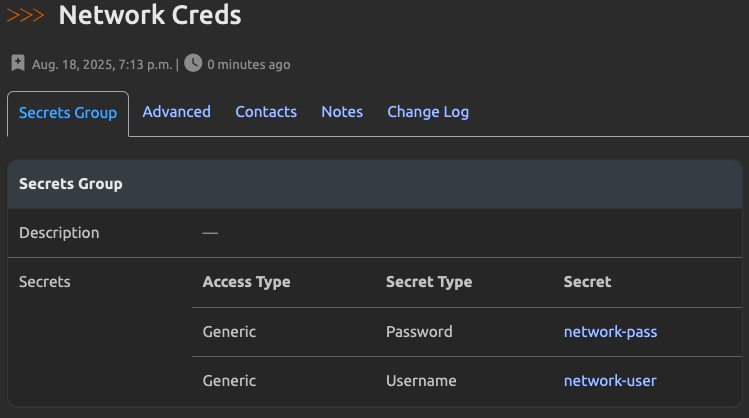
Task: Follow the network-user secret link
Action: [610, 381]
